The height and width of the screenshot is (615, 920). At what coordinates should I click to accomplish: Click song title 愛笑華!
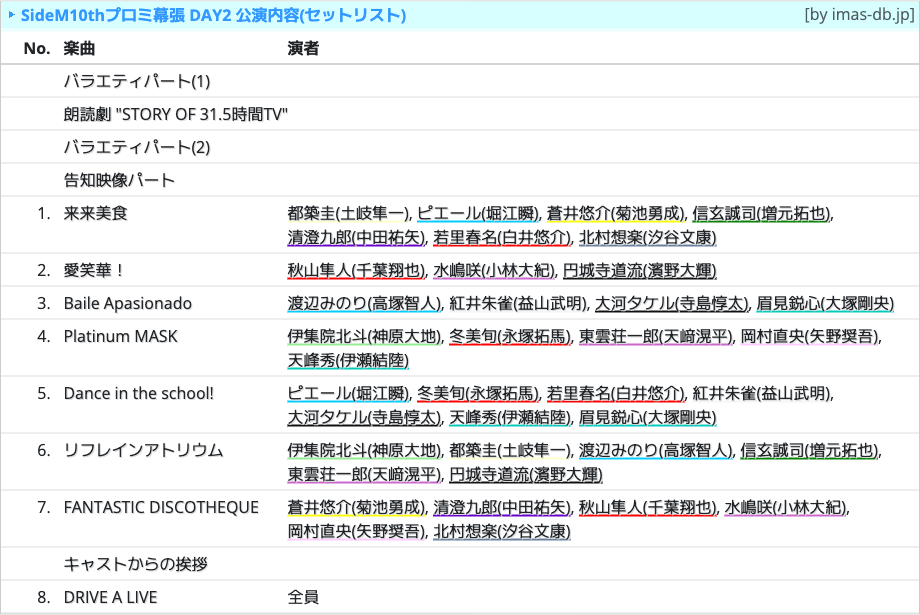coord(94,270)
